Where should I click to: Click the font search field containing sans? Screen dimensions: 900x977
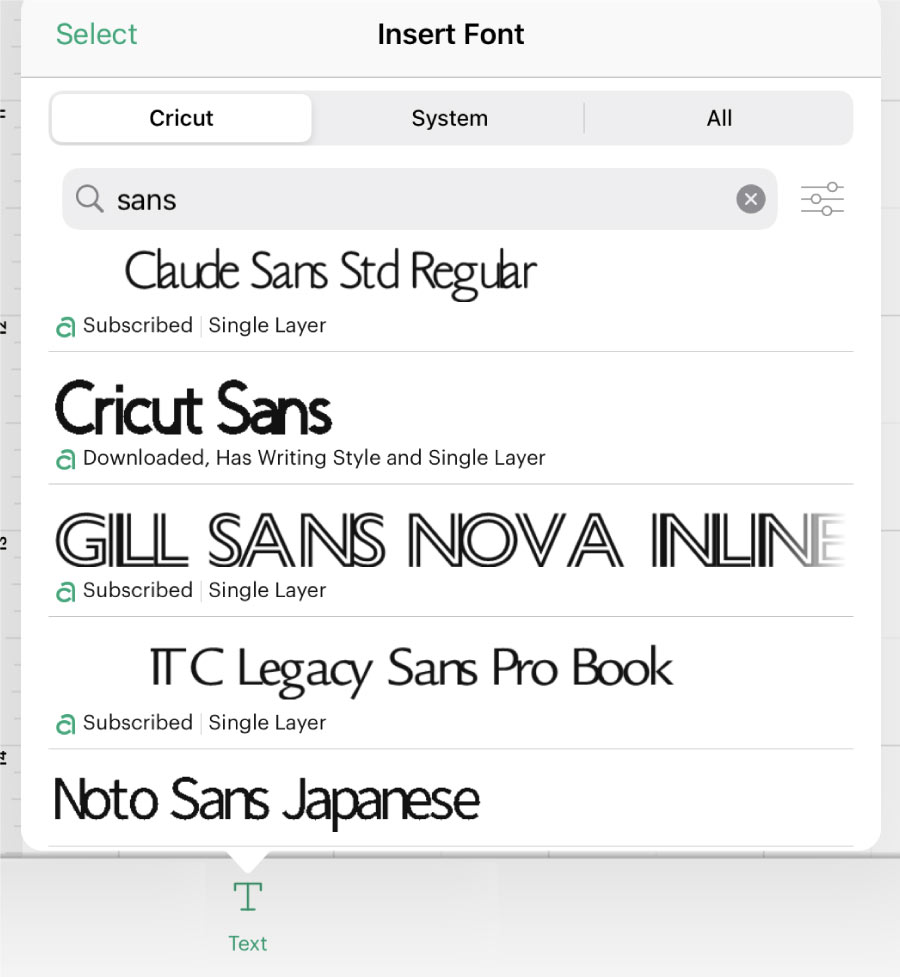[419, 199]
